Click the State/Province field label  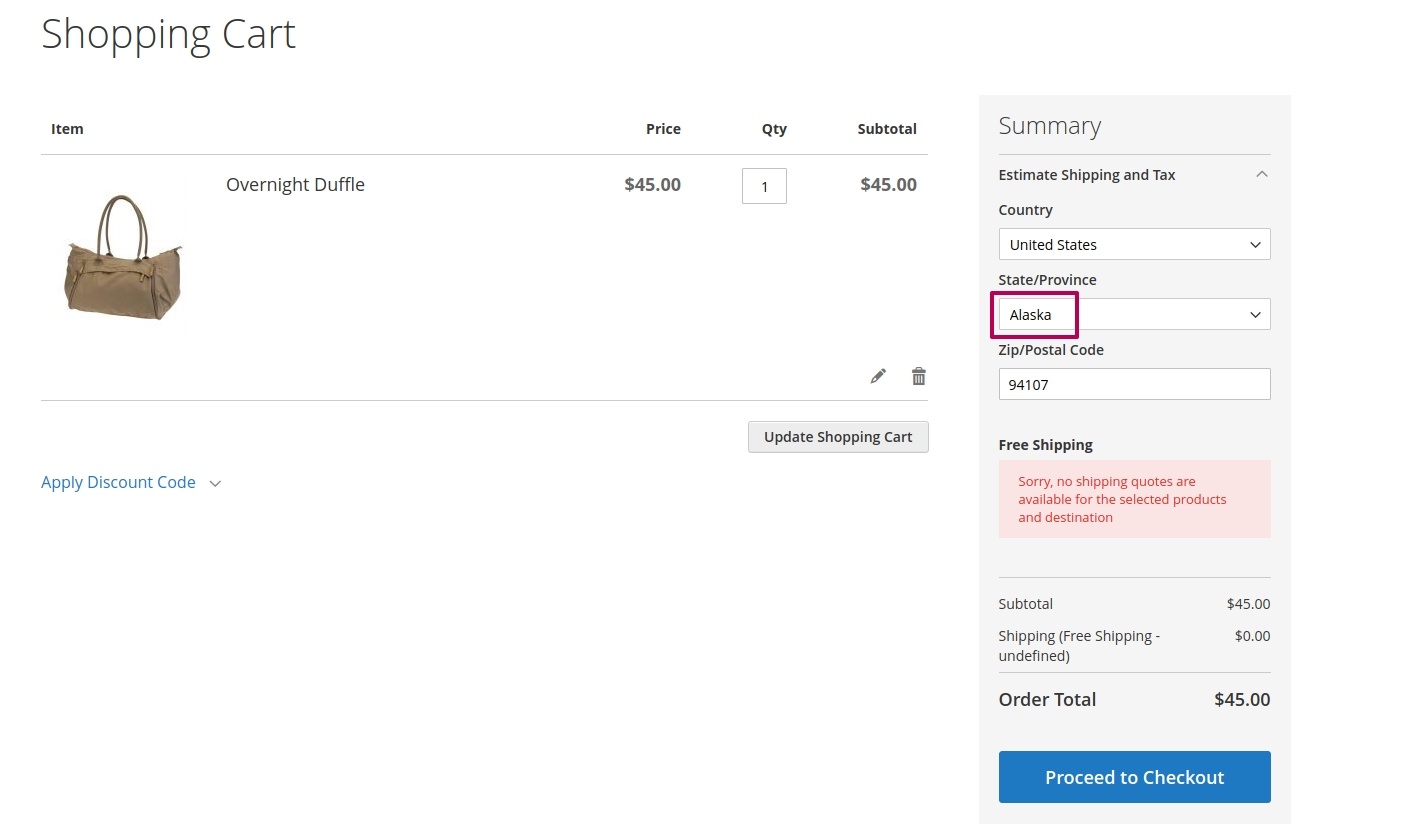[1047, 280]
